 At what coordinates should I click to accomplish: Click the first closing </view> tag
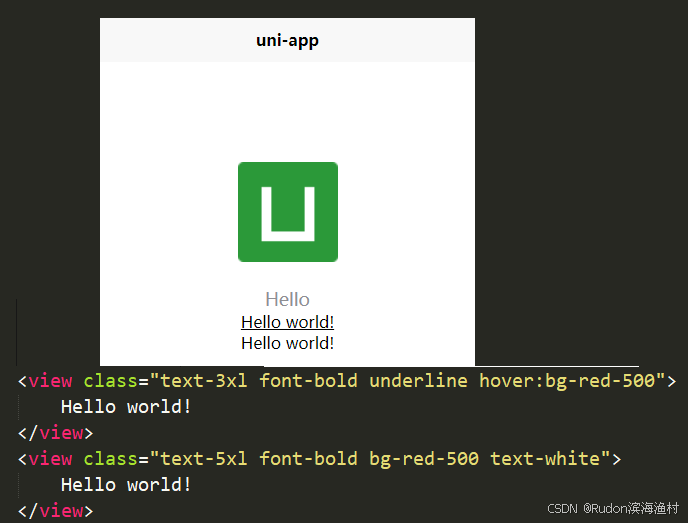click(x=56, y=433)
